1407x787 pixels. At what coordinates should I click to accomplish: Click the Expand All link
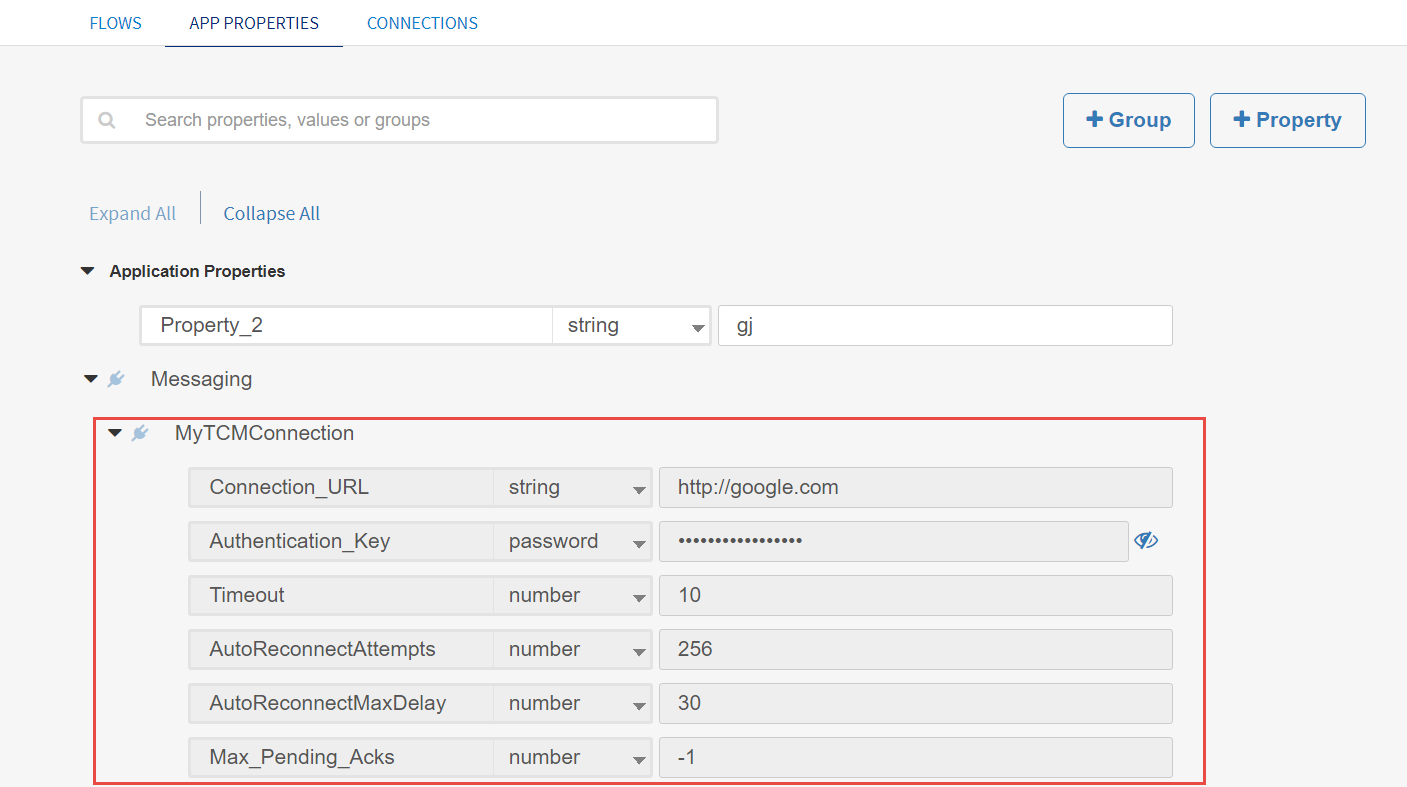coord(132,214)
